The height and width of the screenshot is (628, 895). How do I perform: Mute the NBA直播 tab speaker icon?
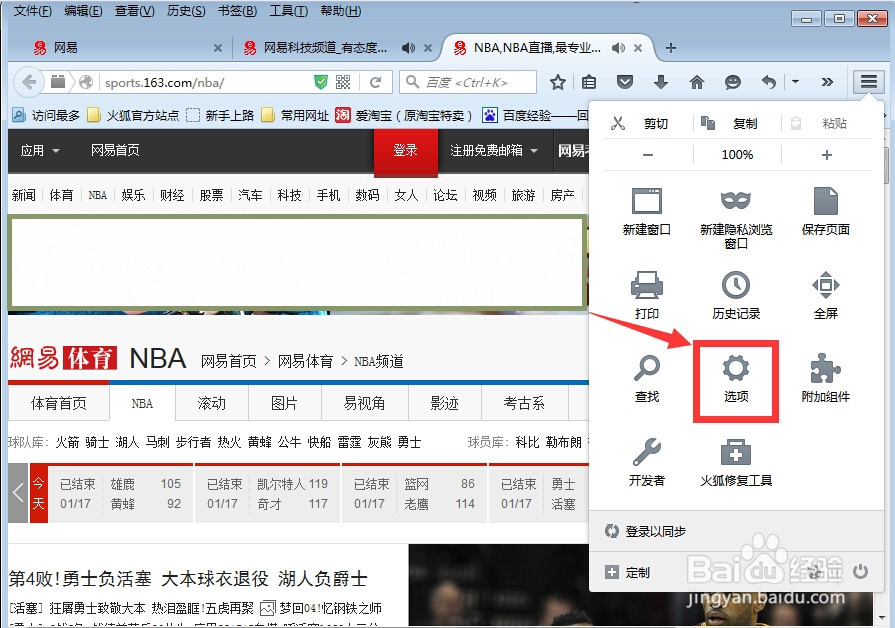point(618,48)
